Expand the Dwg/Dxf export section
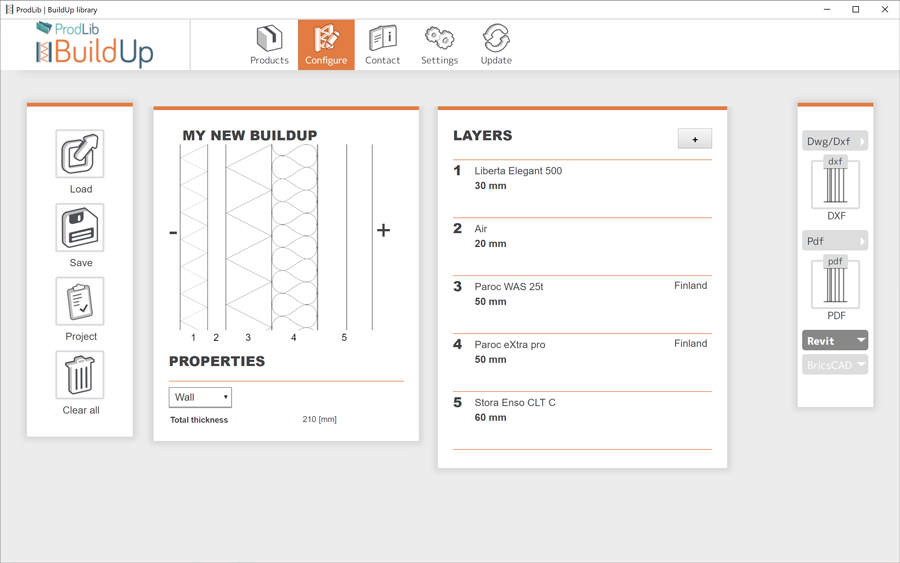The image size is (900, 563). [x=835, y=141]
